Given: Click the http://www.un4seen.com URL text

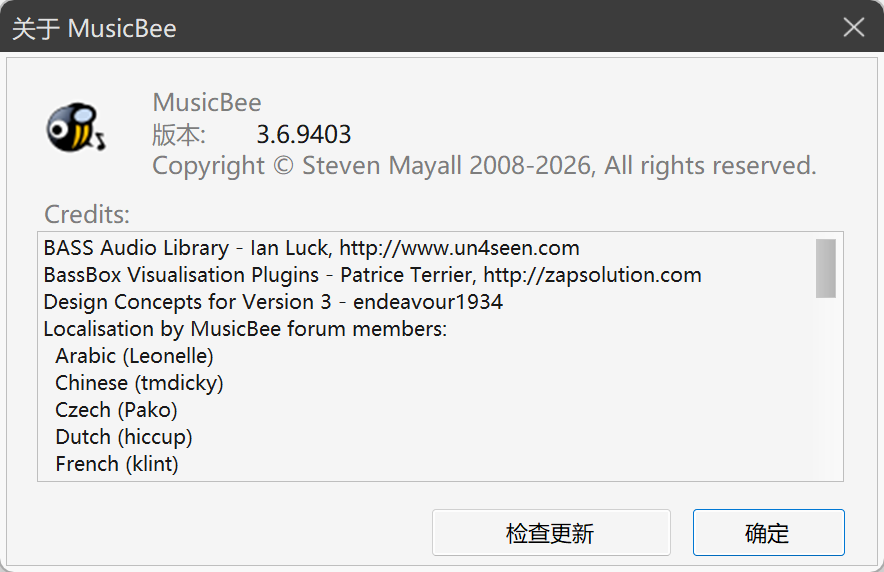Looking at the screenshot, I should (459, 248).
